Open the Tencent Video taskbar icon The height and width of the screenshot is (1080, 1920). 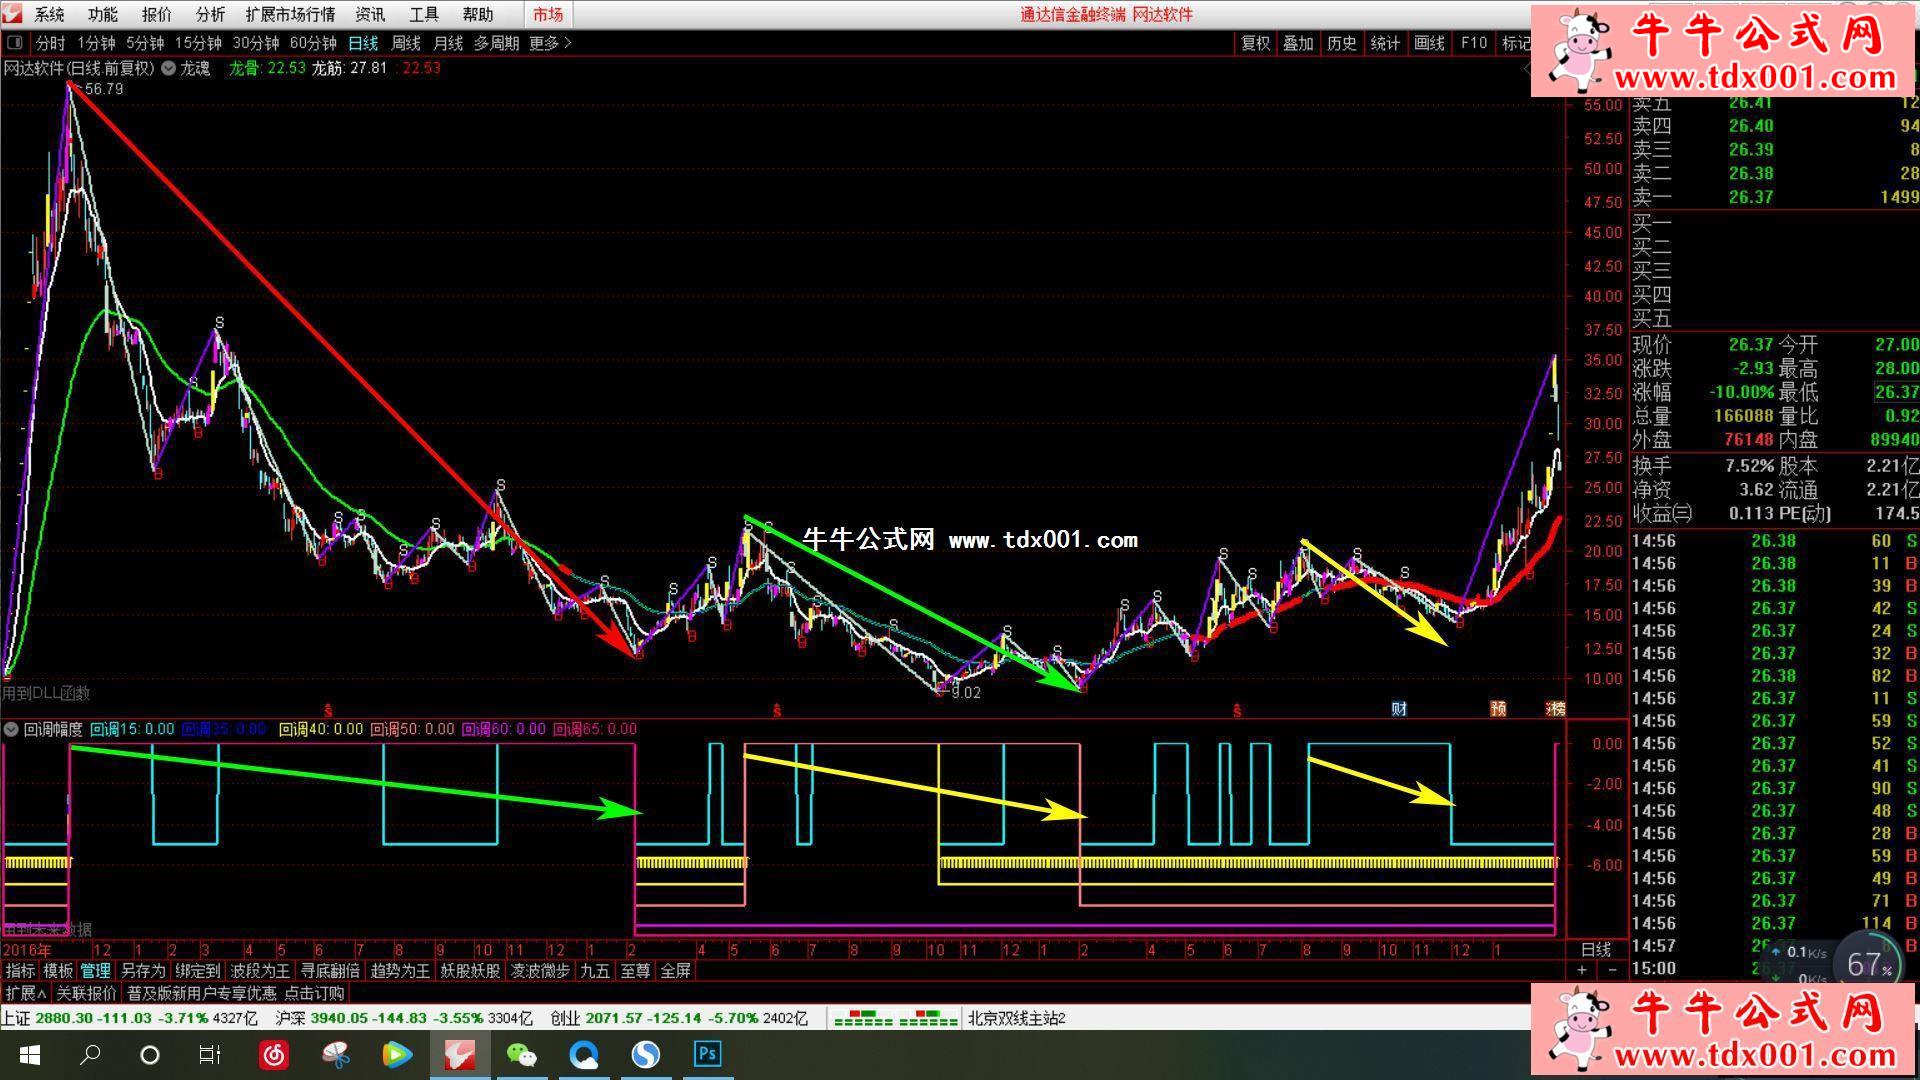(x=397, y=1055)
